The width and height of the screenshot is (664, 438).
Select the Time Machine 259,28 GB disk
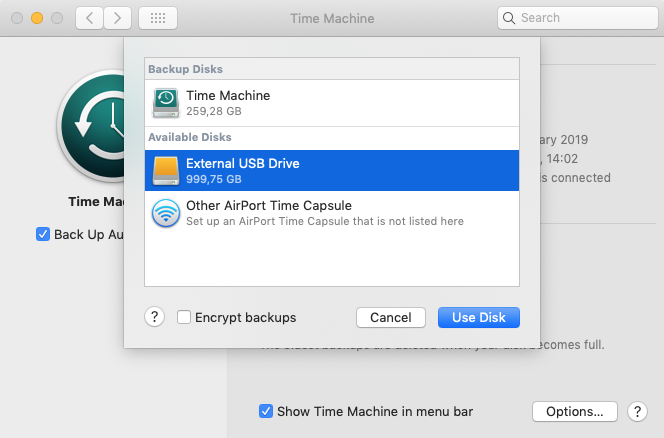click(331, 102)
